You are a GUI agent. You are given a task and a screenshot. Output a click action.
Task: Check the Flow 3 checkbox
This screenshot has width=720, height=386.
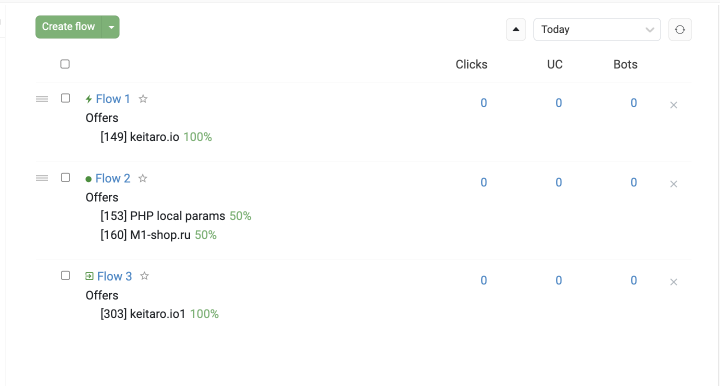[65, 275]
